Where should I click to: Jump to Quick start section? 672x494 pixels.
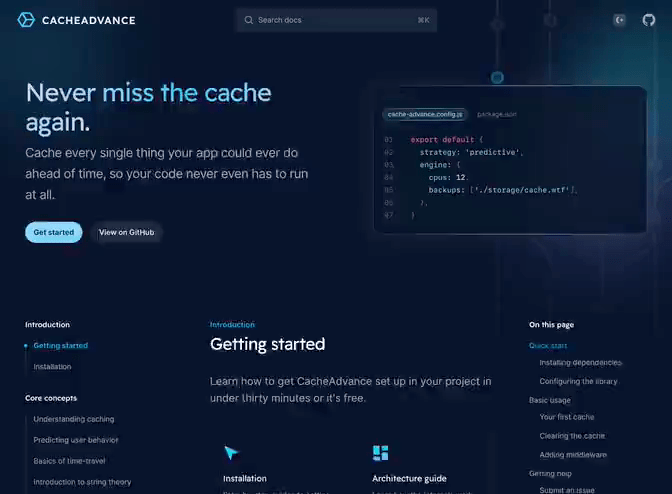pos(548,346)
